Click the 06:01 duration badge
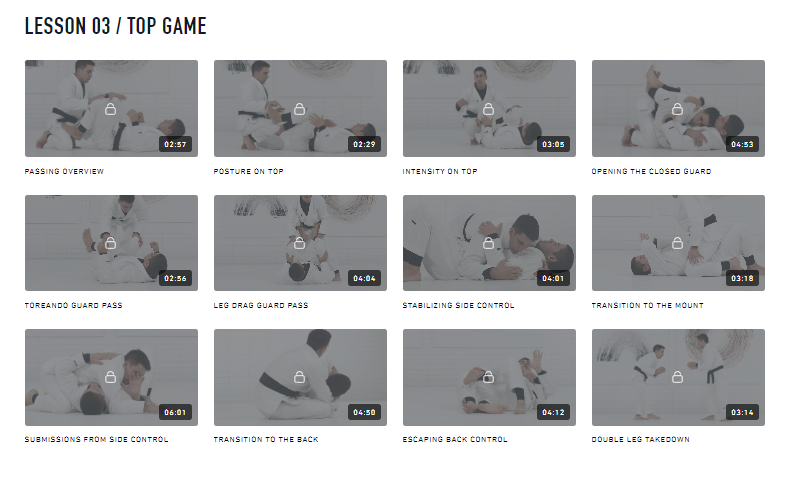This screenshot has width=787, height=477. click(175, 412)
